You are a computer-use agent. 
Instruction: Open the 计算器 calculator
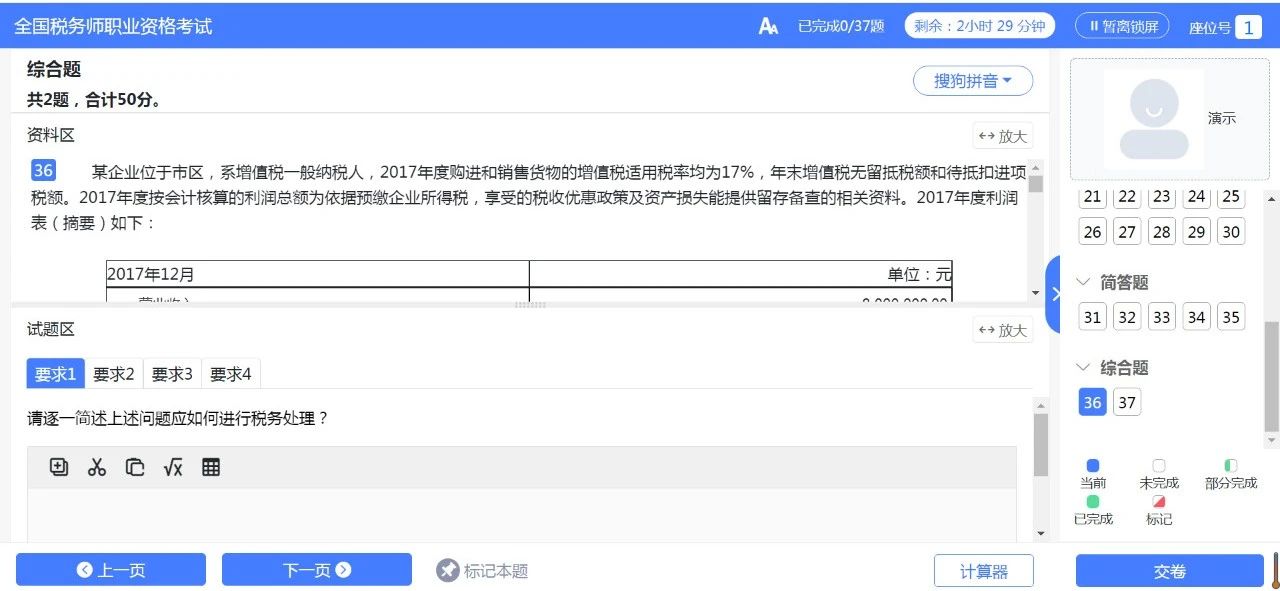coord(984,570)
